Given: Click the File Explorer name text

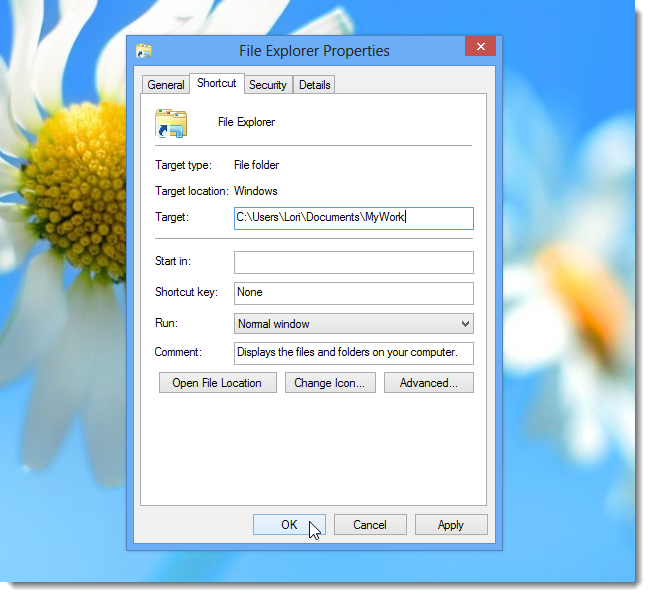Looking at the screenshot, I should pyautogui.click(x=246, y=122).
